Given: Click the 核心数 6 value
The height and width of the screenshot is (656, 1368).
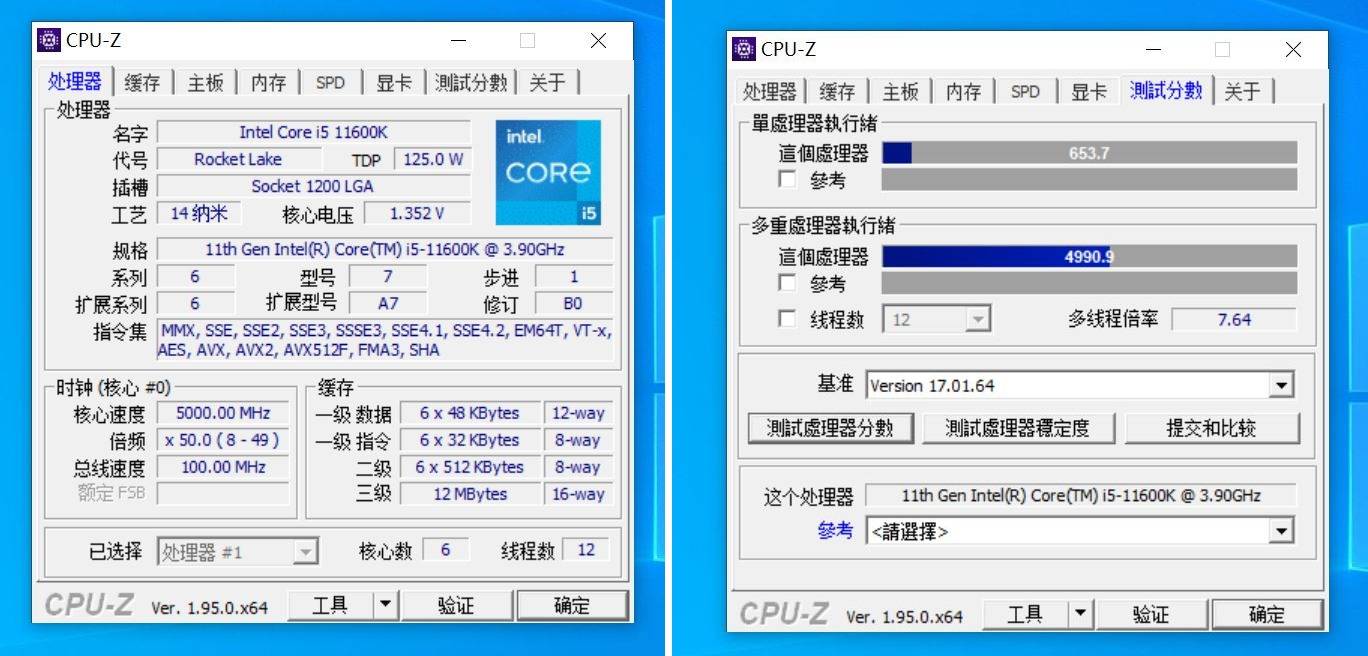Looking at the screenshot, I should [x=445, y=550].
